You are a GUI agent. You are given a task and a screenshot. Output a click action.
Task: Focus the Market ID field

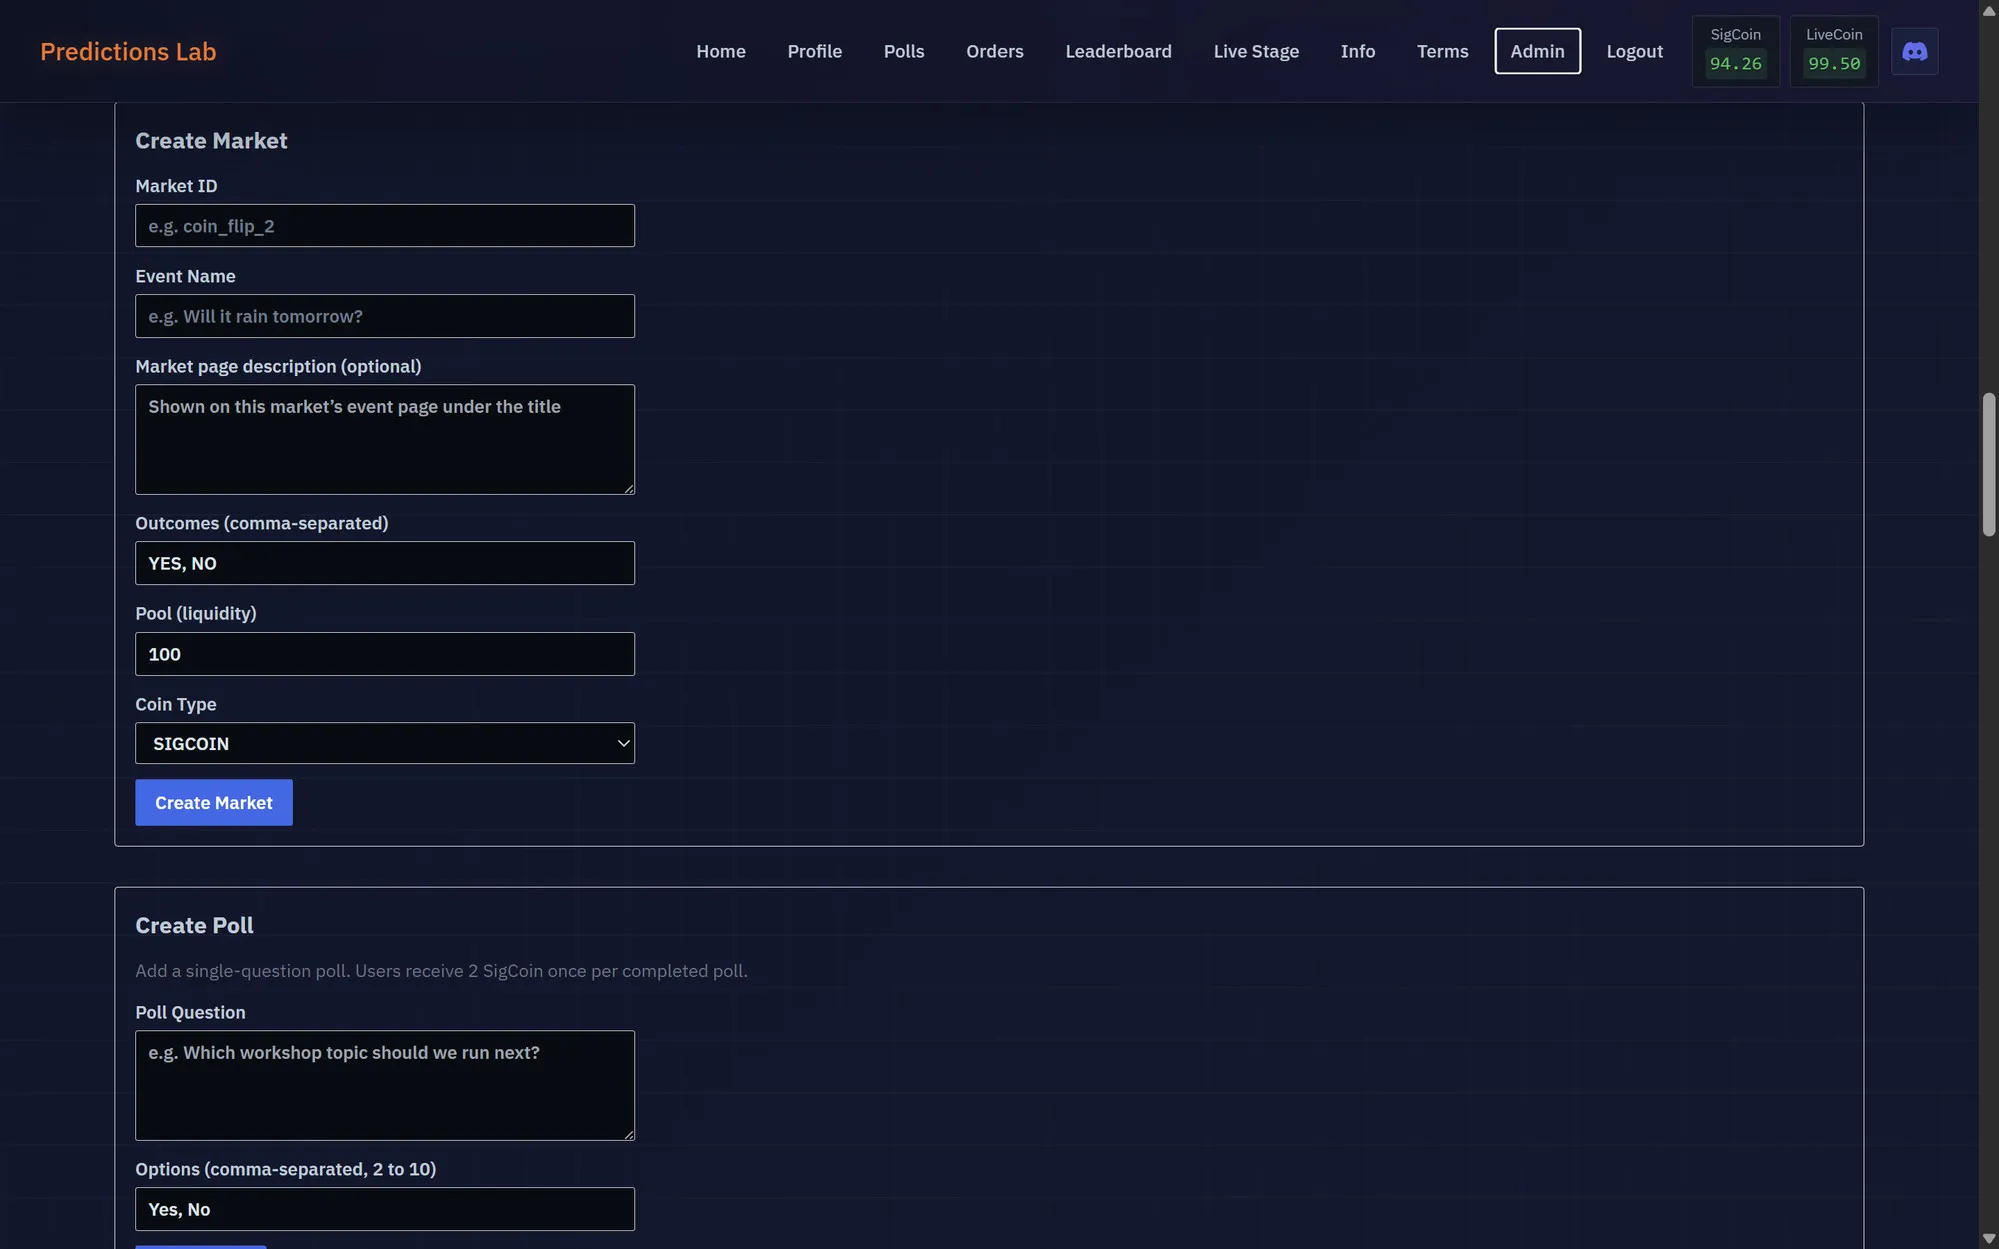click(385, 226)
